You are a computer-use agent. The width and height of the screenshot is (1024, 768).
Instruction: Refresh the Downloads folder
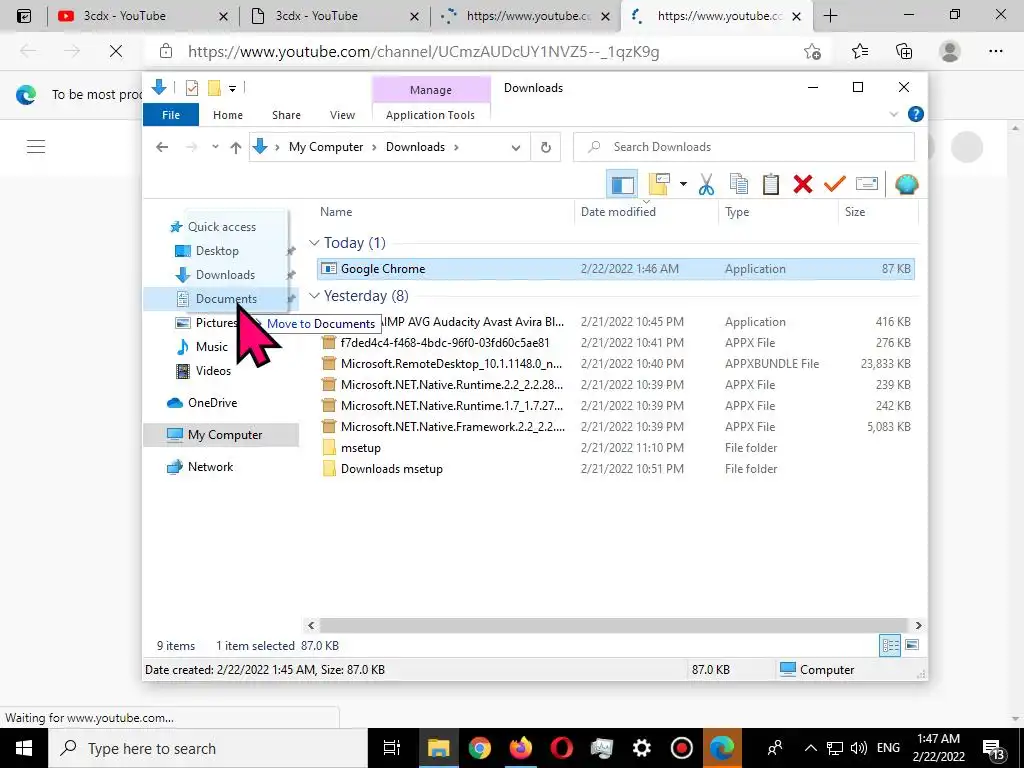coord(546,148)
